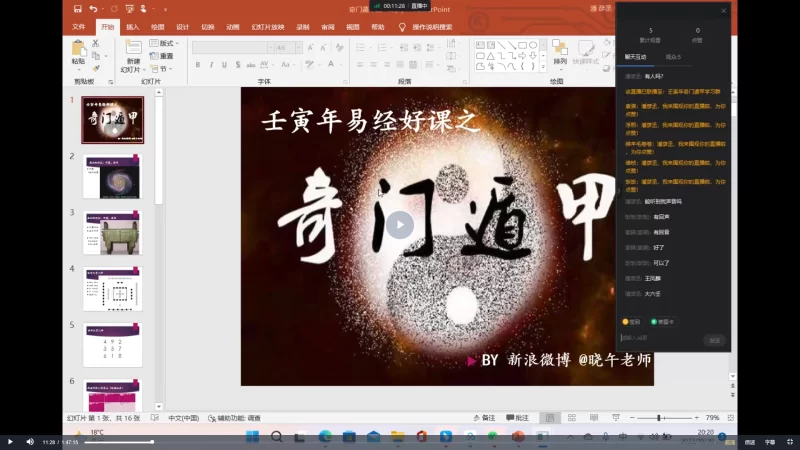The height and width of the screenshot is (450, 800).
Task: Expand the Section (节) dropdown
Action: pyautogui.click(x=163, y=69)
